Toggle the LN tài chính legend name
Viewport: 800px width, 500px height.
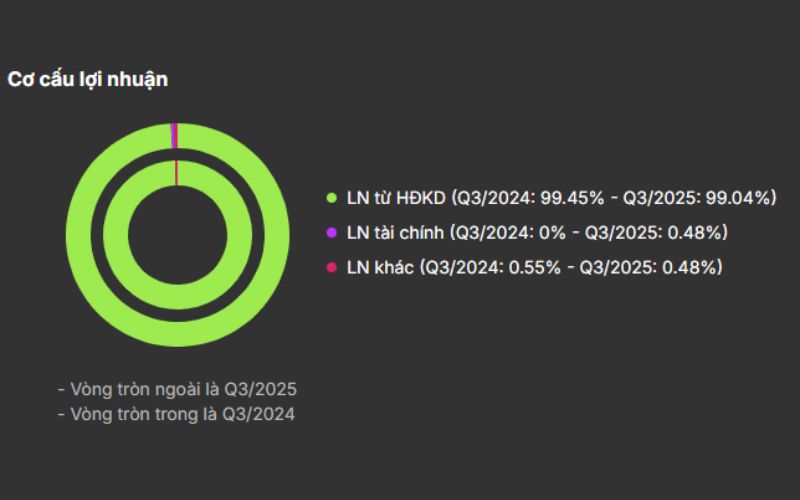click(395, 233)
